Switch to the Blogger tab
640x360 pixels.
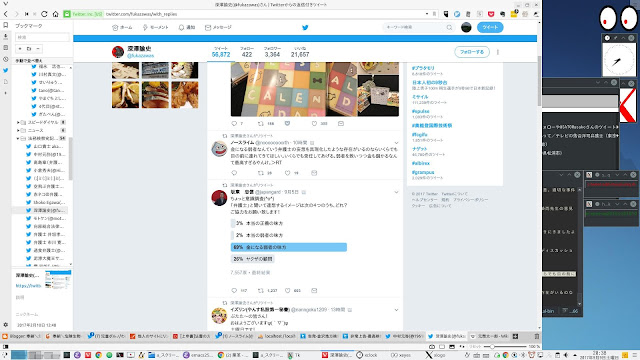pos(22,336)
